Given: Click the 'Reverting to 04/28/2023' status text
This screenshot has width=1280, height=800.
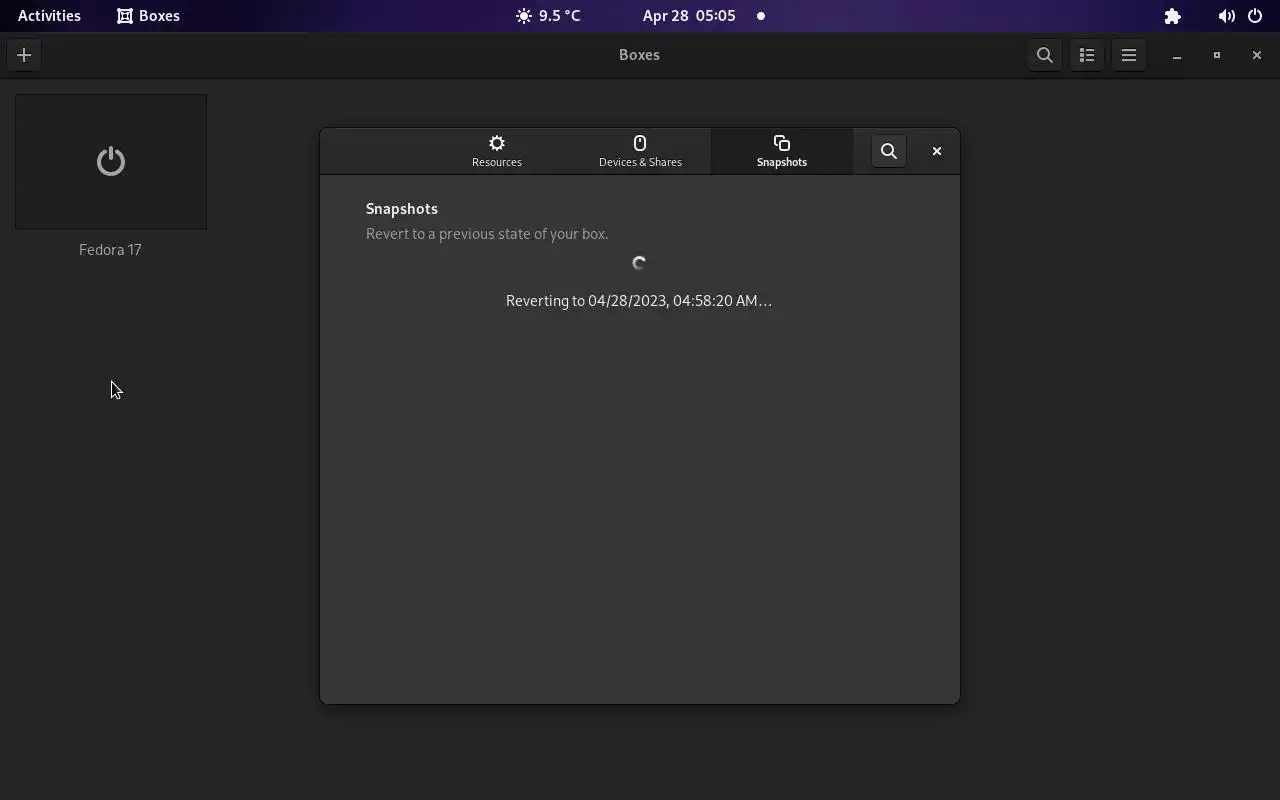Looking at the screenshot, I should click(639, 301).
